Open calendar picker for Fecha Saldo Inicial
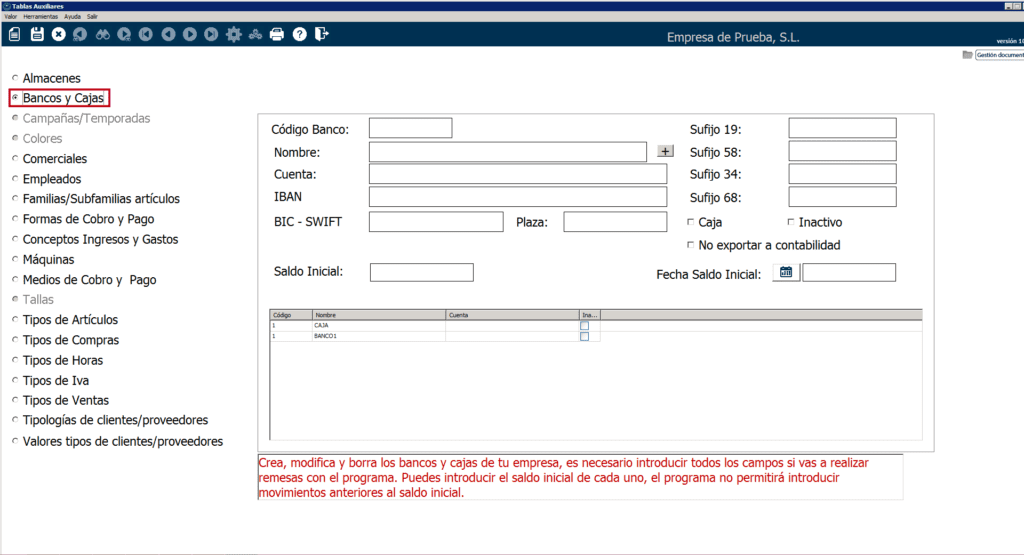Viewport: 1024px width, 555px height. 786,273
